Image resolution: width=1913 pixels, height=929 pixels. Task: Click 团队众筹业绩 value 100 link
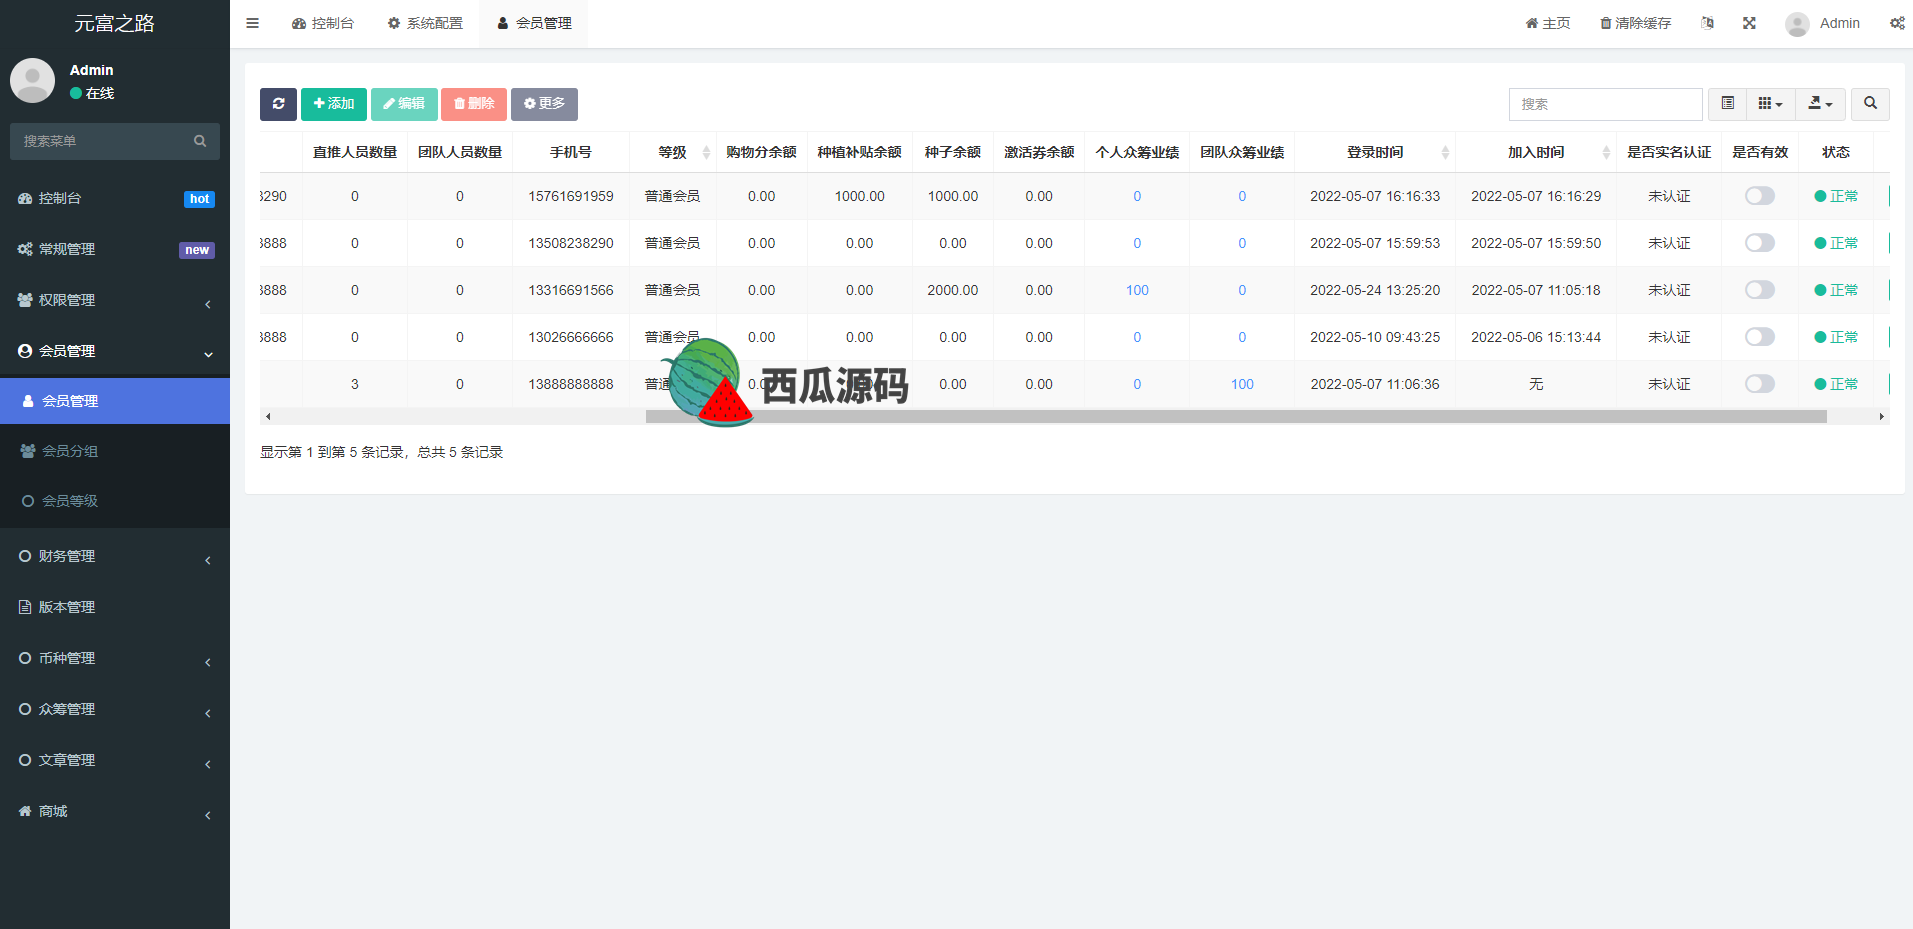click(x=1242, y=384)
